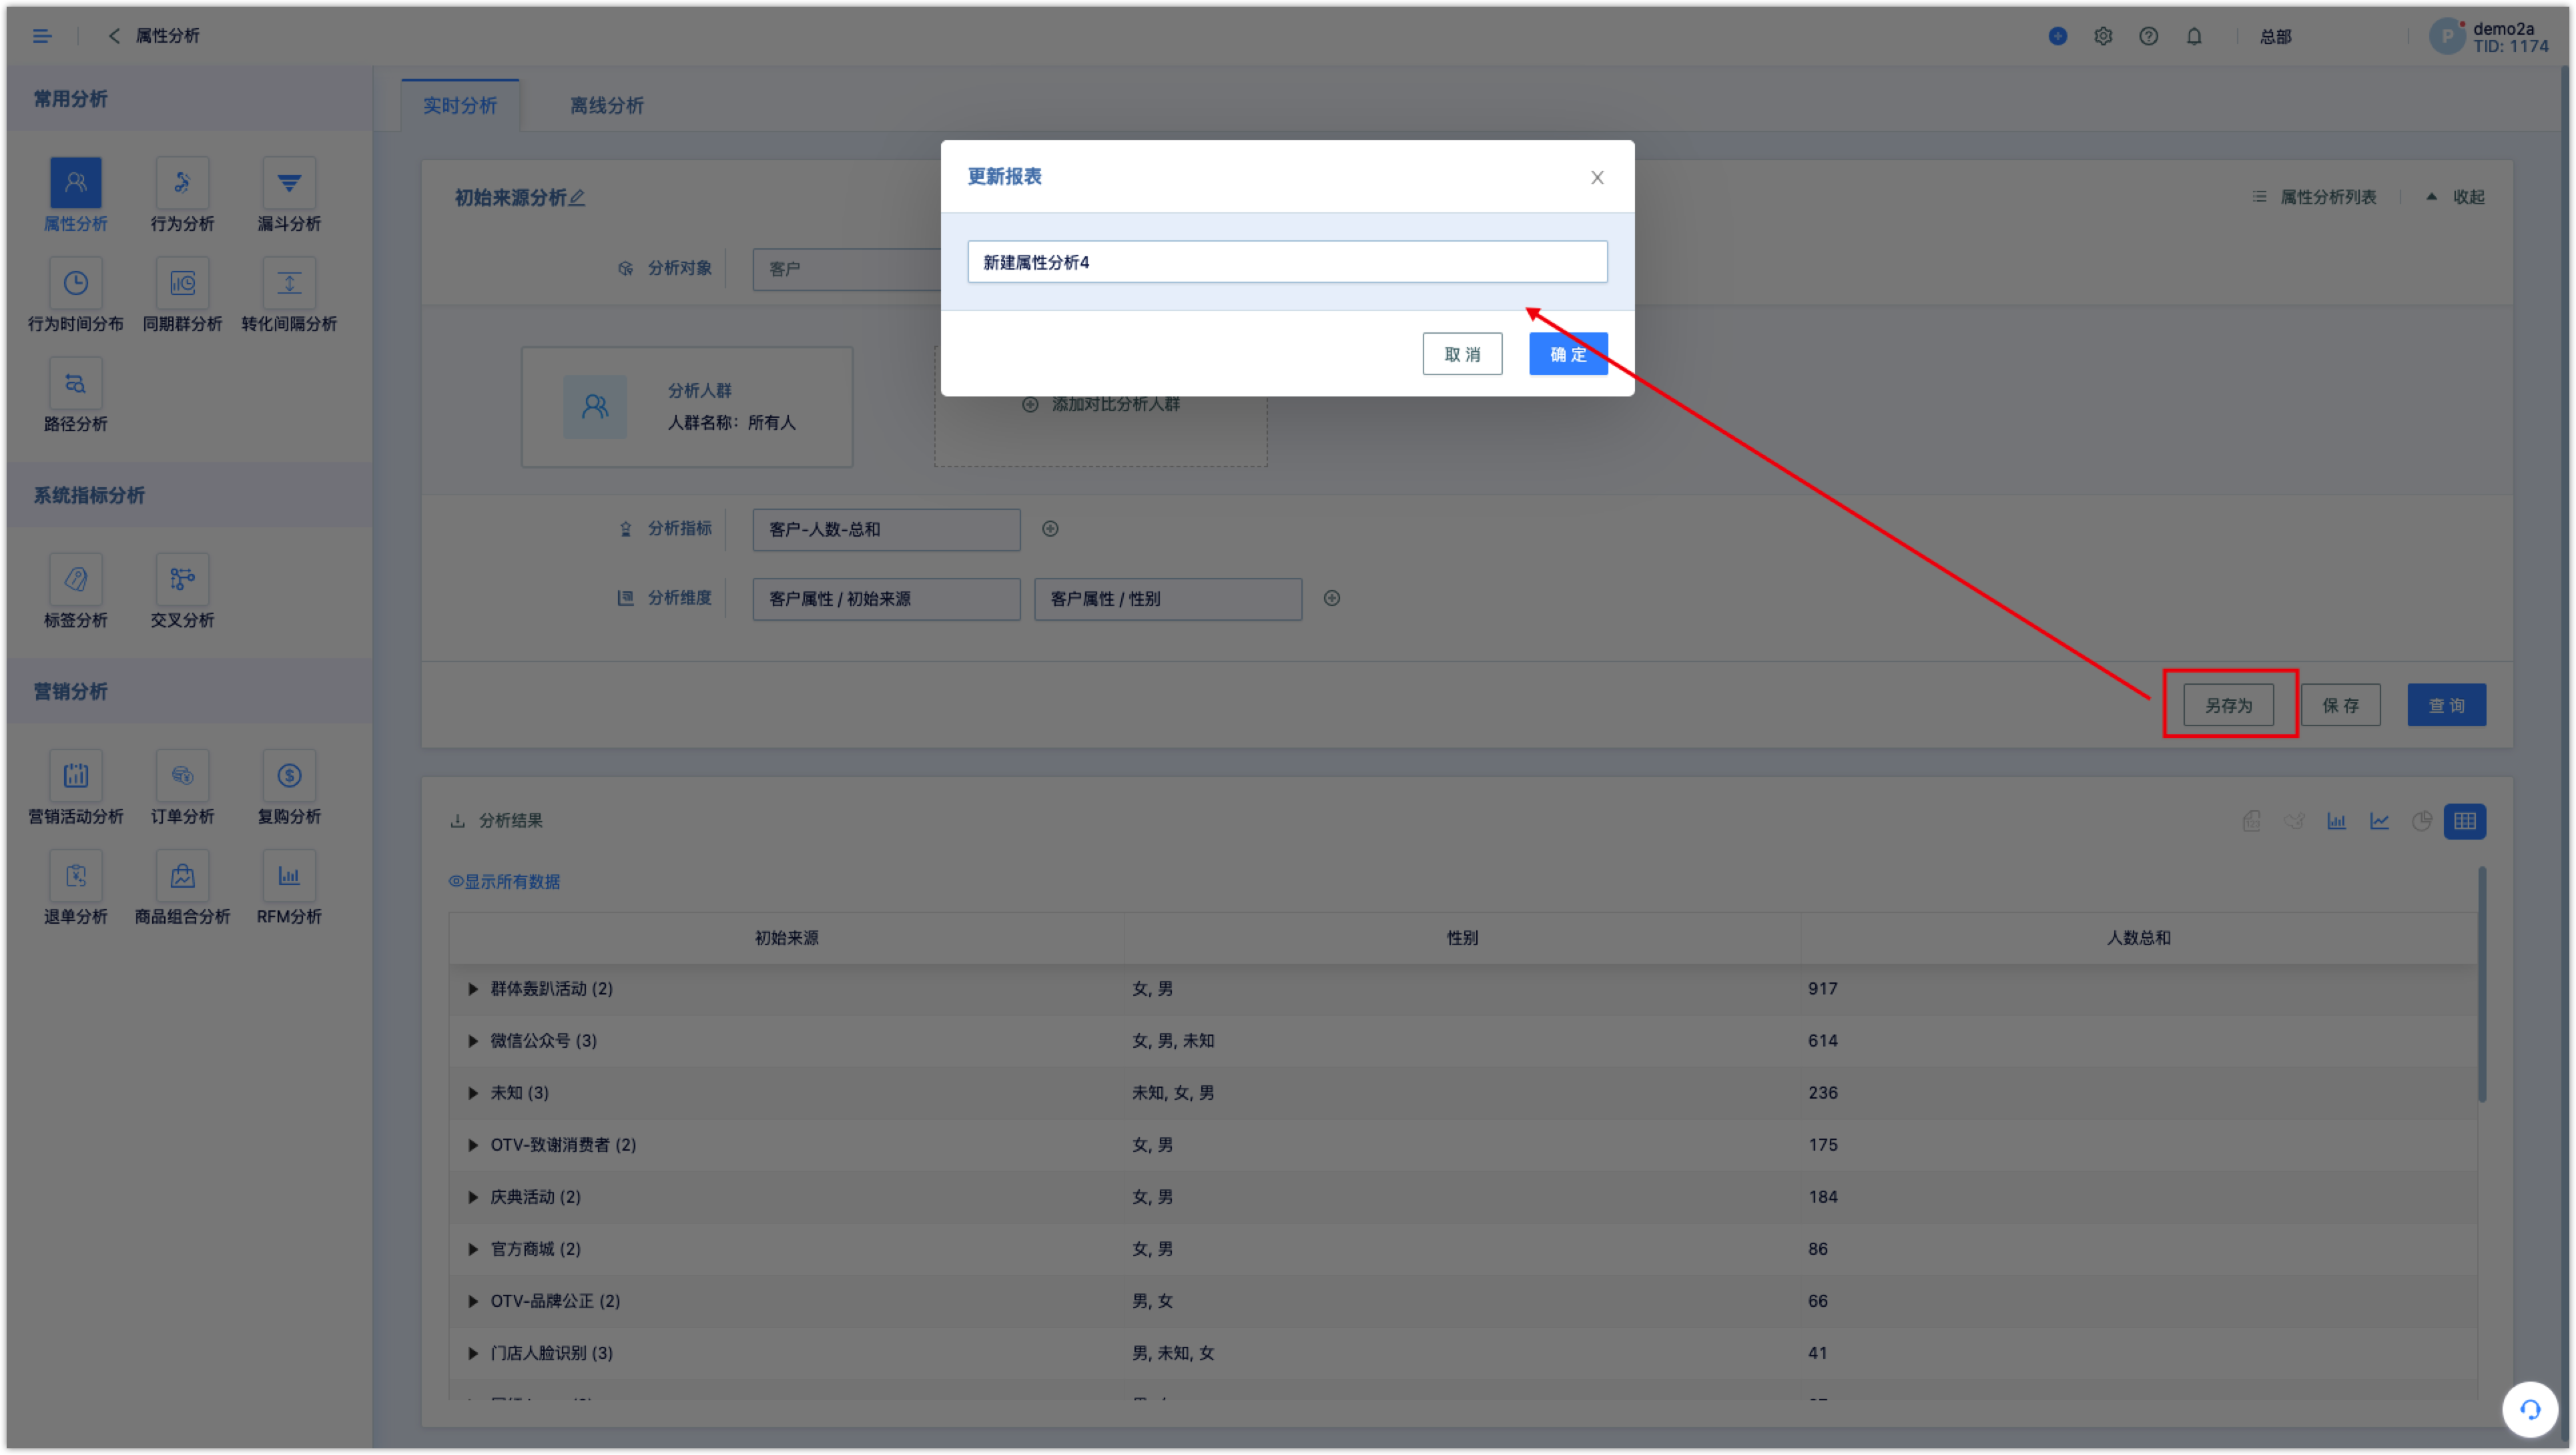
Task: Confirm with 确定 button
Action: (1567, 354)
